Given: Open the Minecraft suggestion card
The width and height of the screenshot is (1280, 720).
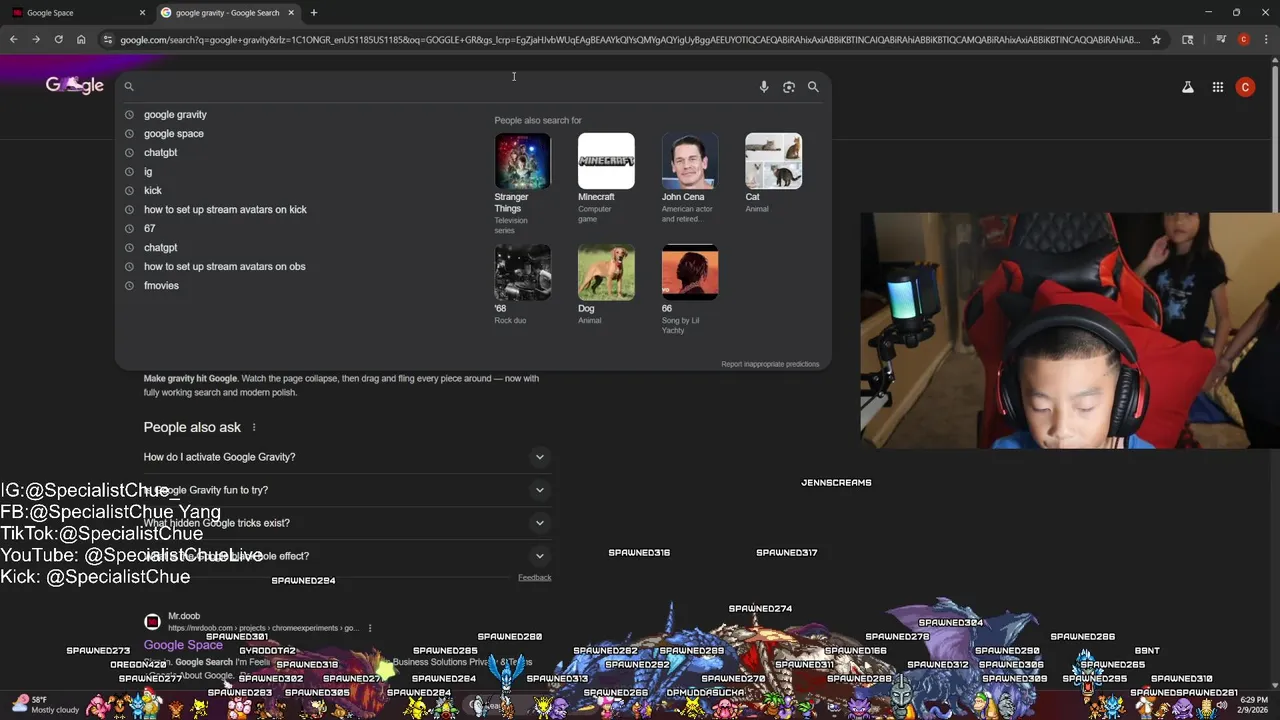Looking at the screenshot, I should [606, 178].
